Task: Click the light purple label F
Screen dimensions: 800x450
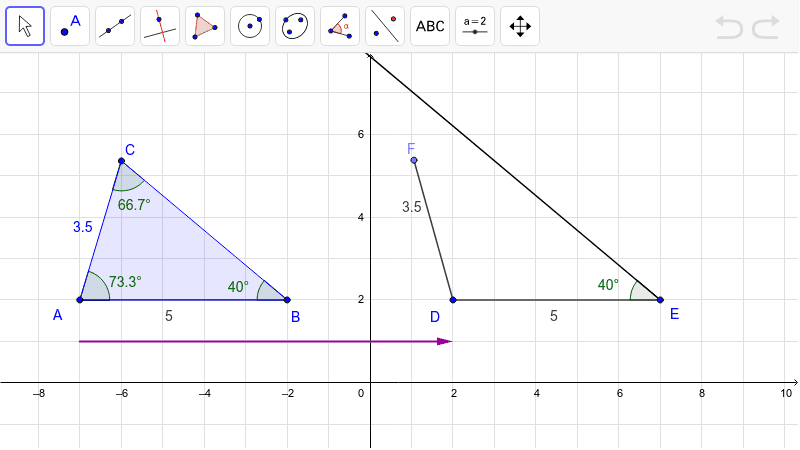Action: click(x=411, y=148)
